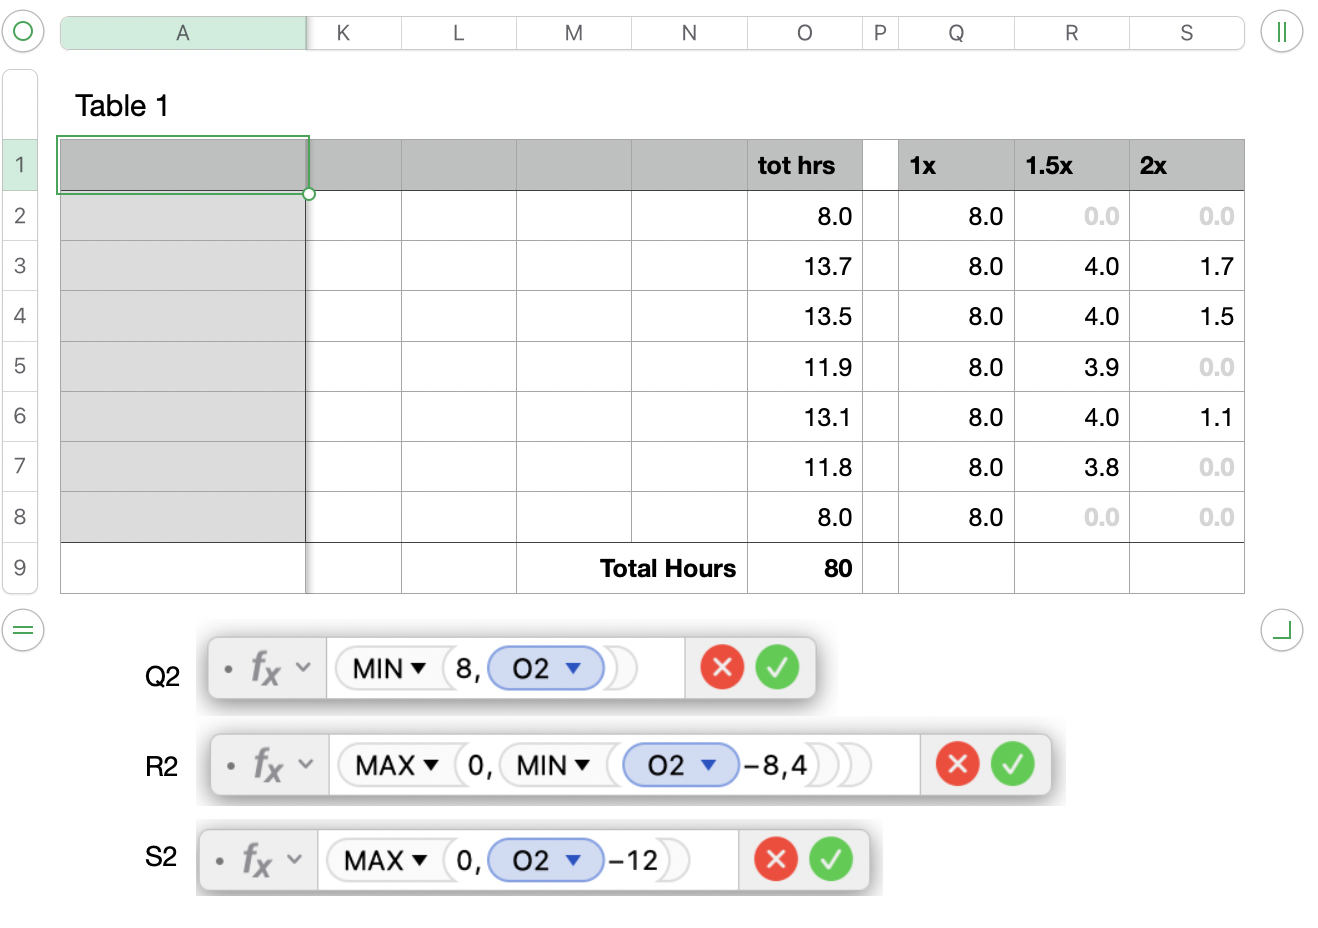1318x928 pixels.
Task: Accept the Q2 formula with green checkmark
Action: click(777, 667)
